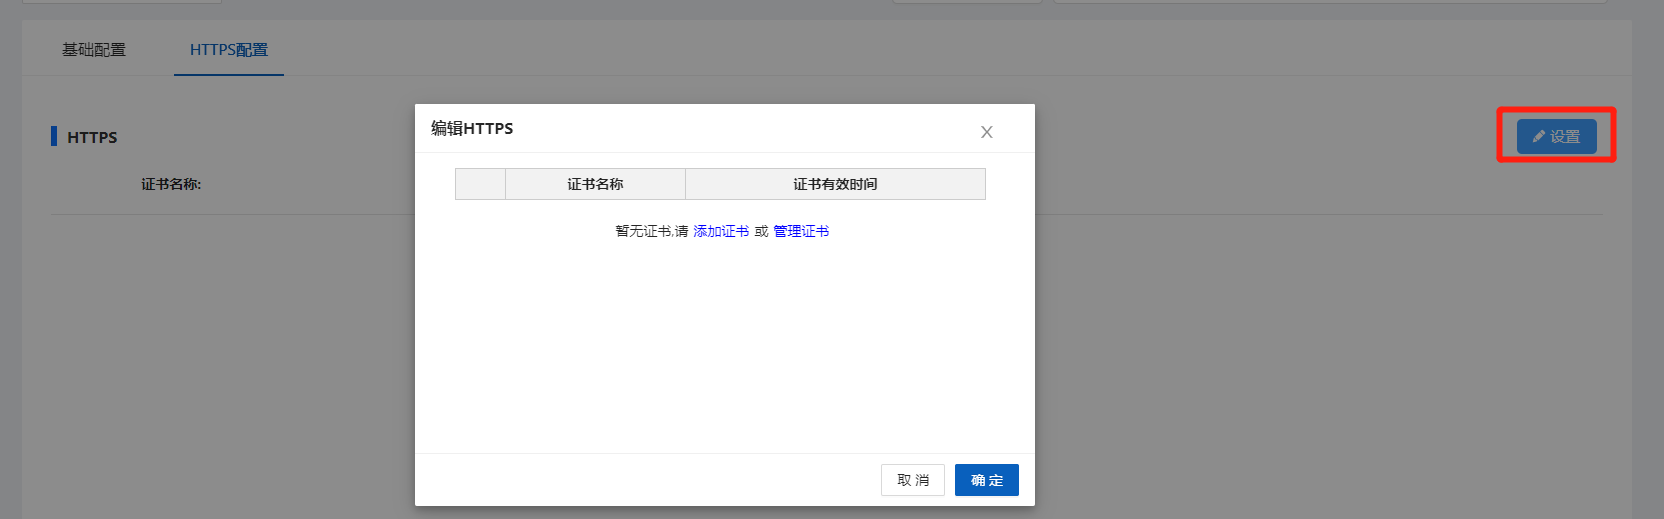Viewport: 1664px width, 519px height.
Task: Click the 证书名称 column header
Action: pyautogui.click(x=595, y=184)
